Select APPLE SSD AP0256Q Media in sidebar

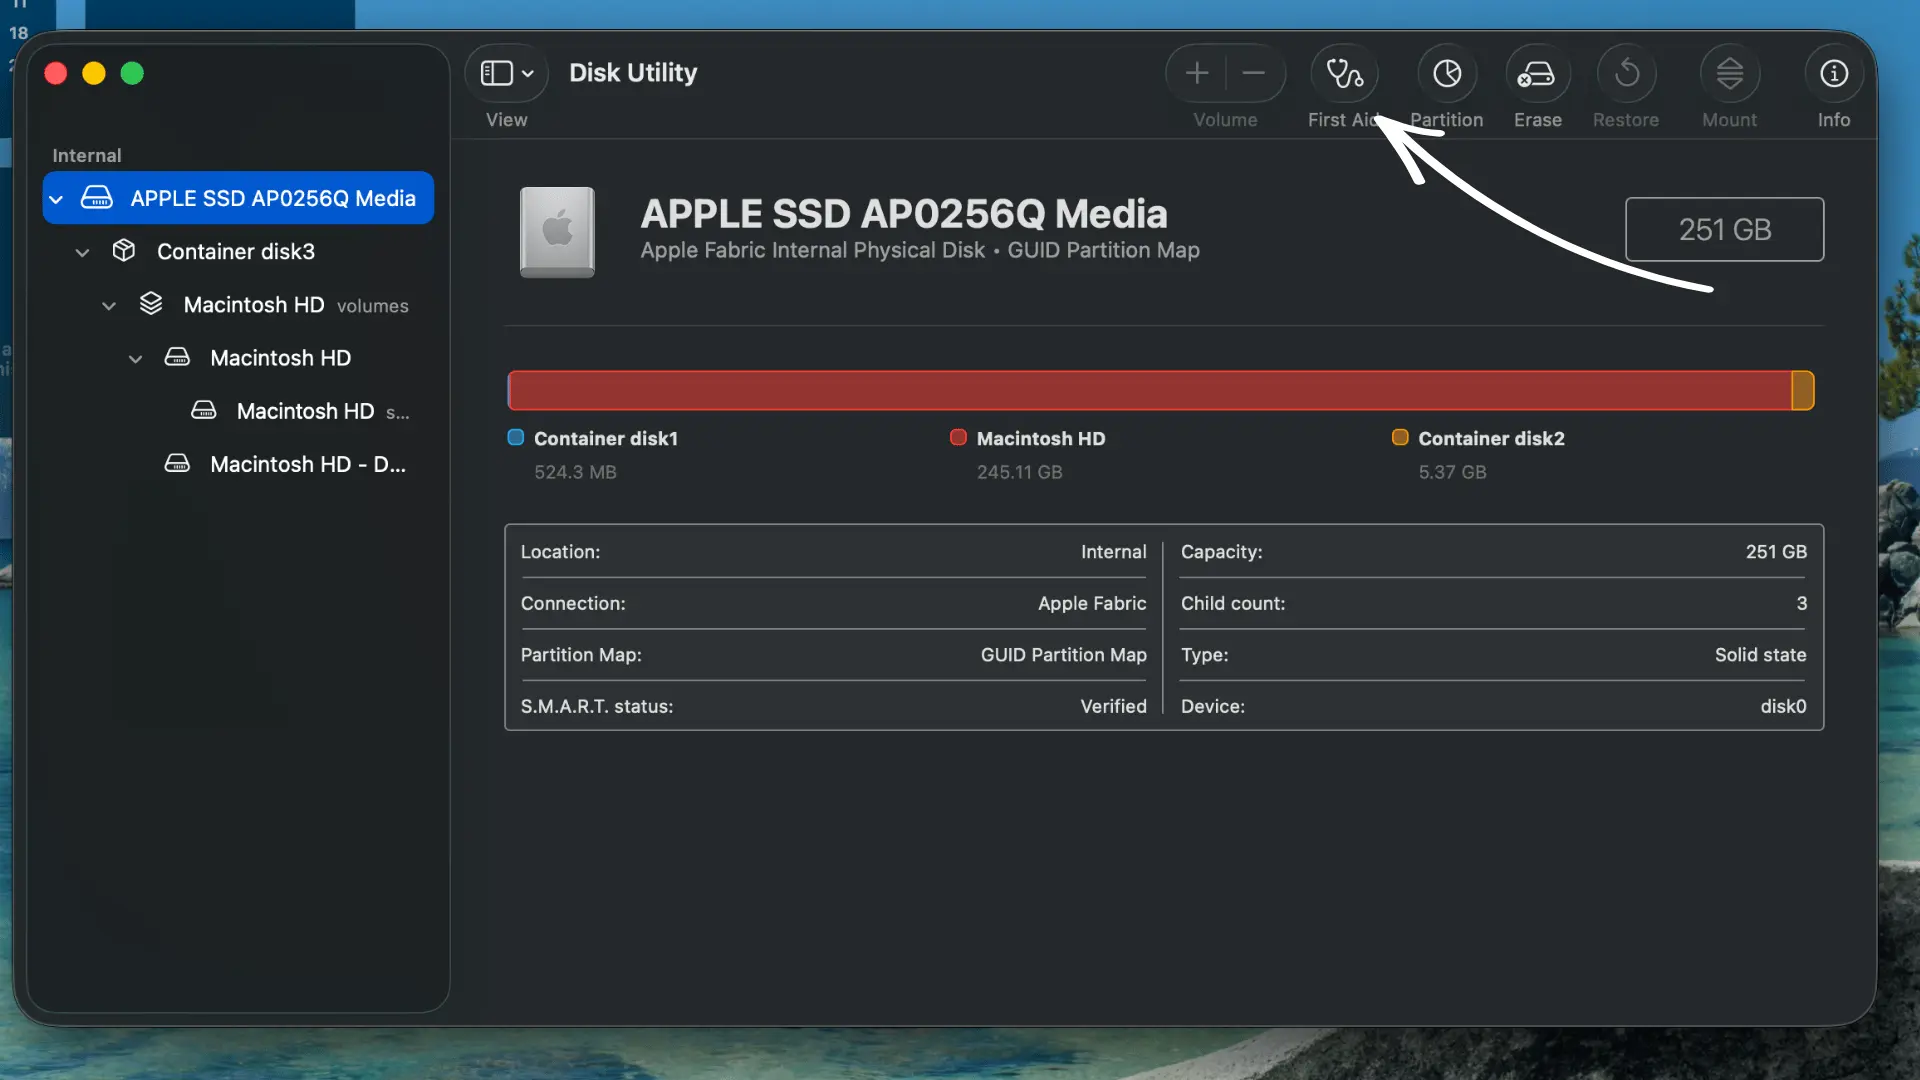point(238,198)
